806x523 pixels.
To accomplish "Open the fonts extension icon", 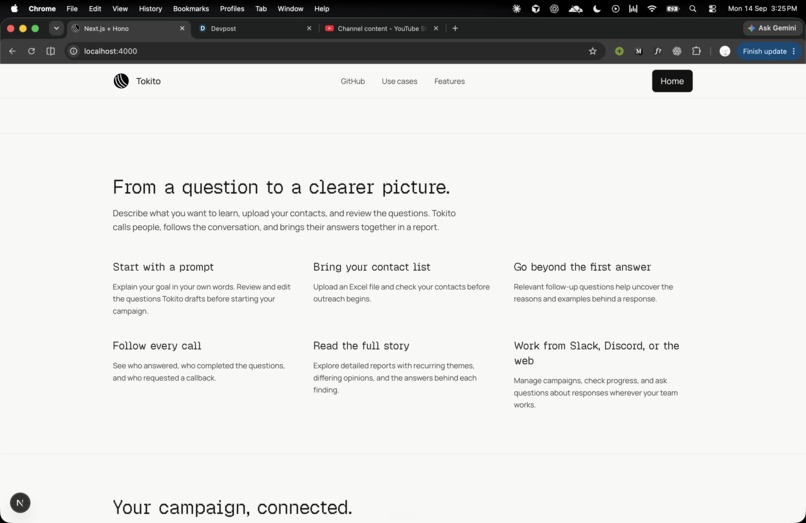I will [658, 51].
